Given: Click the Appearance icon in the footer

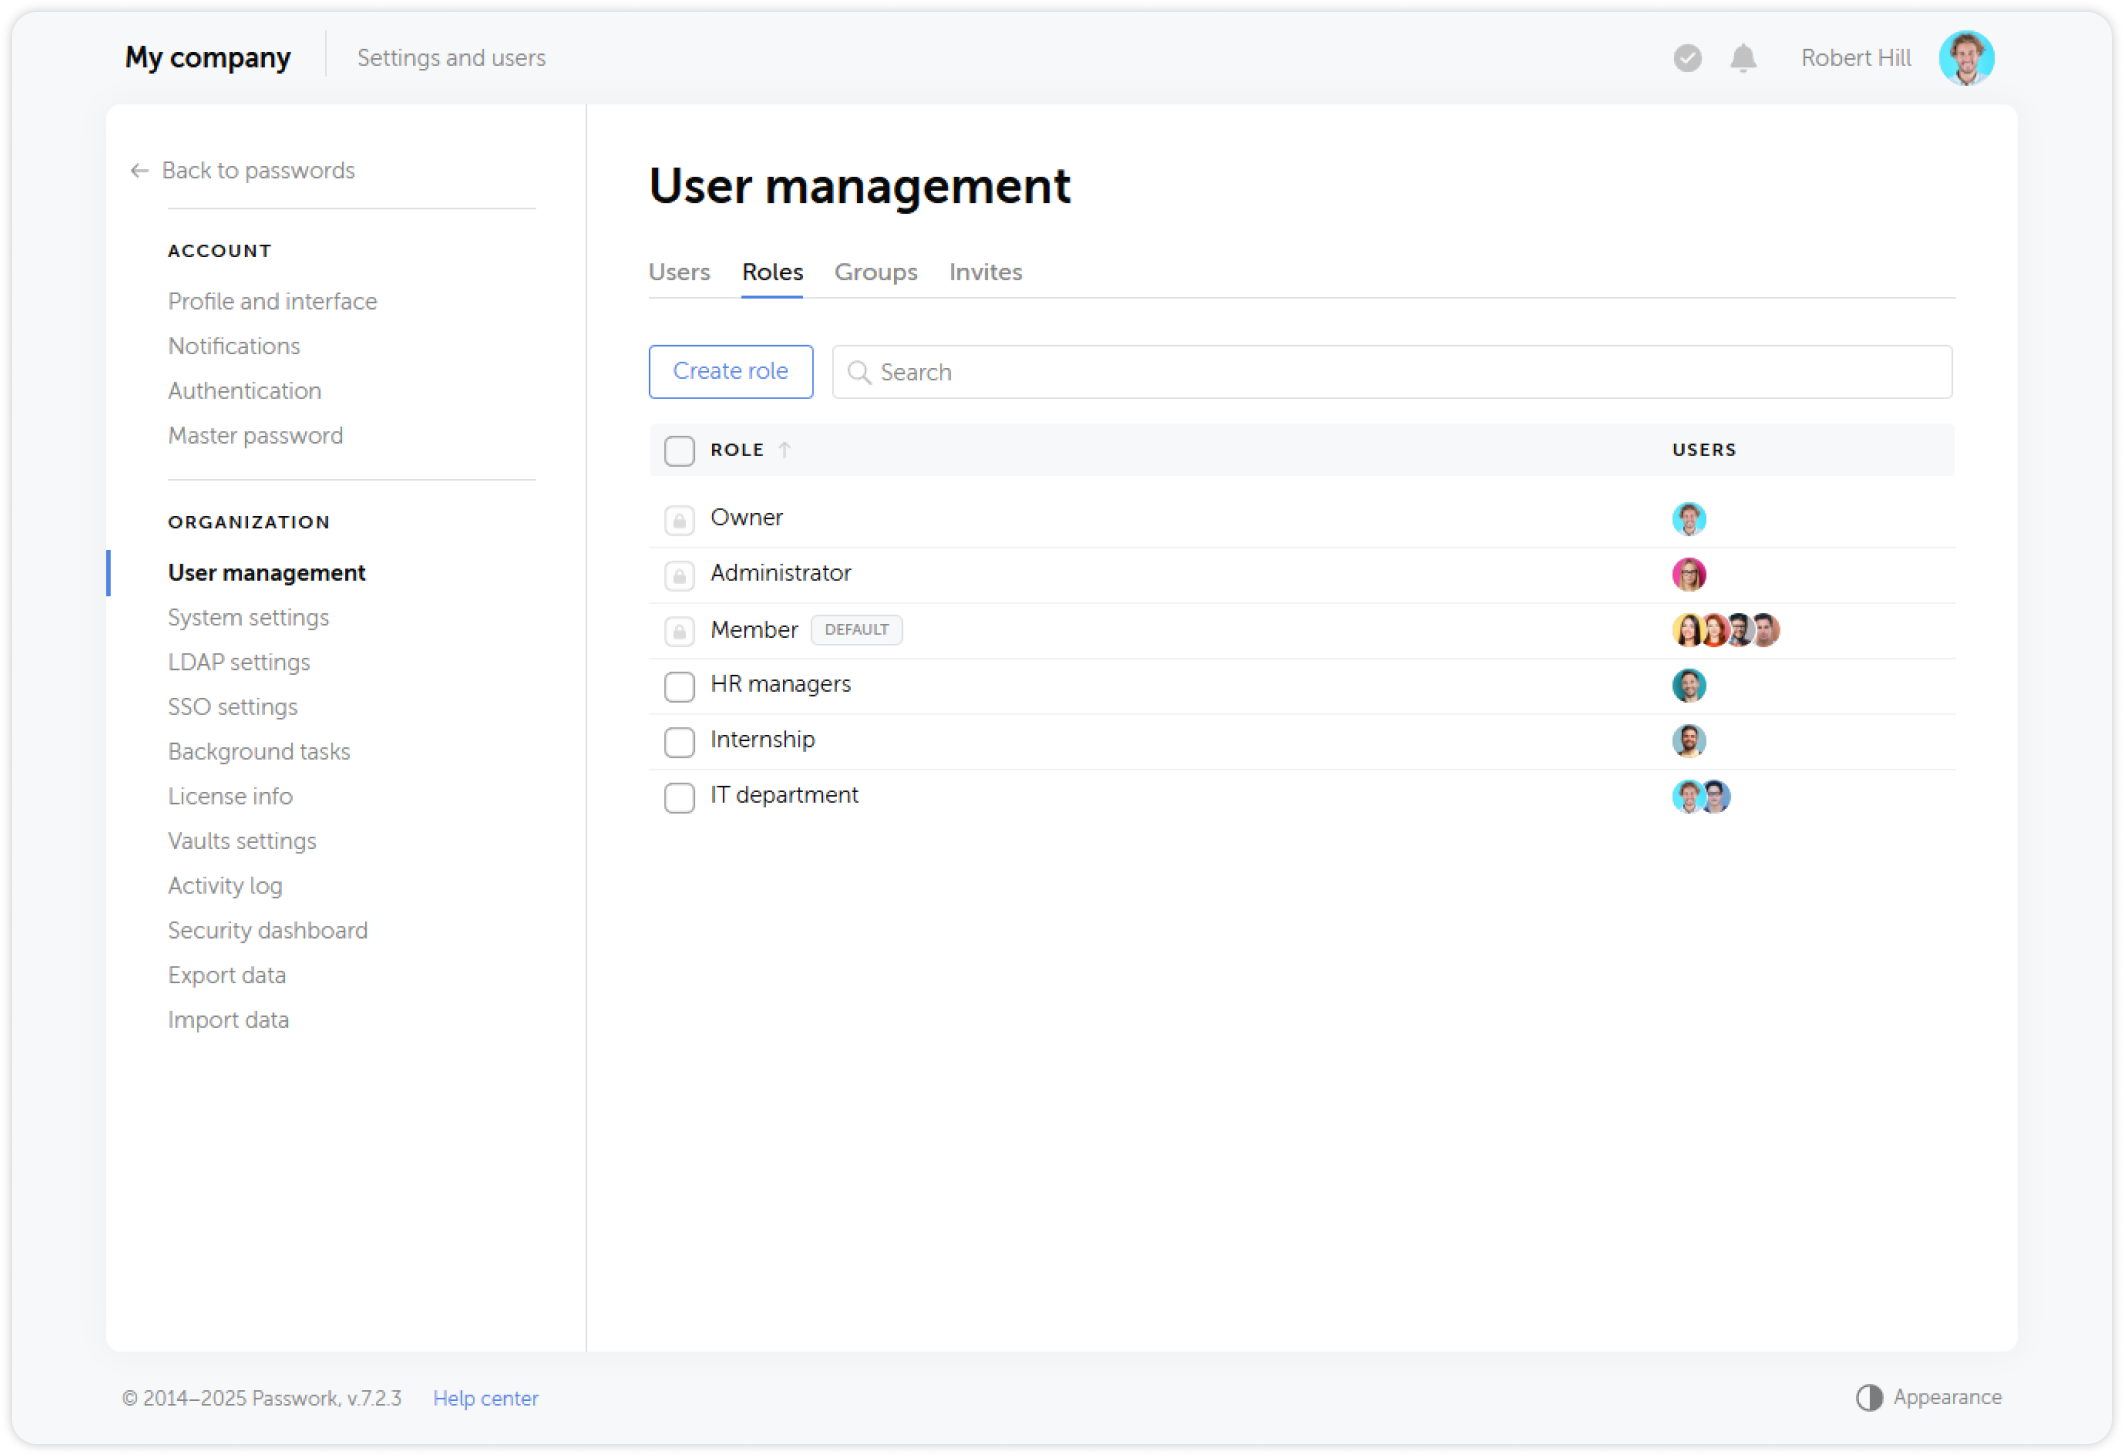Looking at the screenshot, I should point(1869,1397).
